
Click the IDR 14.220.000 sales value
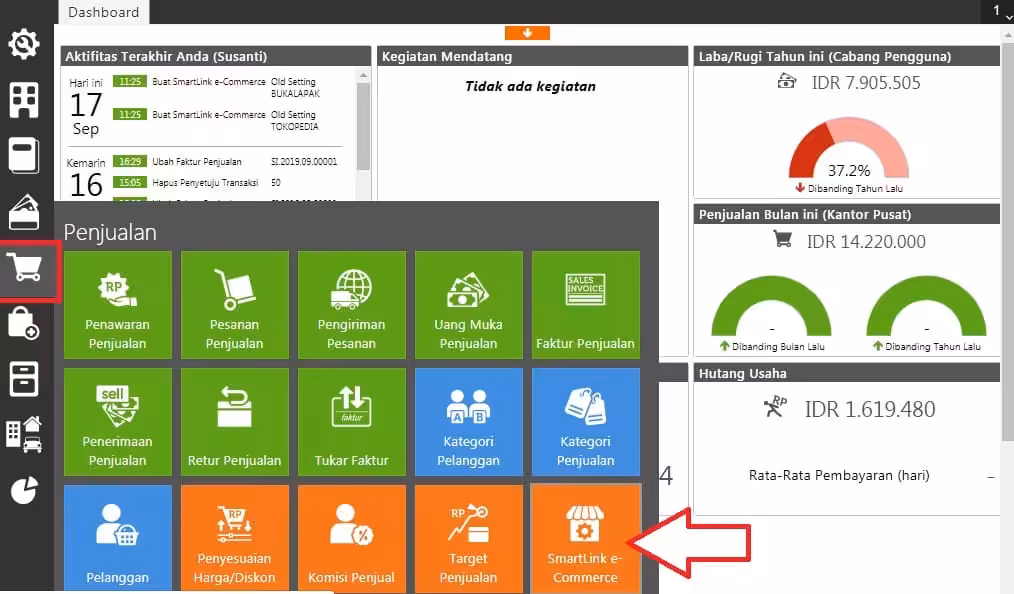pos(866,242)
